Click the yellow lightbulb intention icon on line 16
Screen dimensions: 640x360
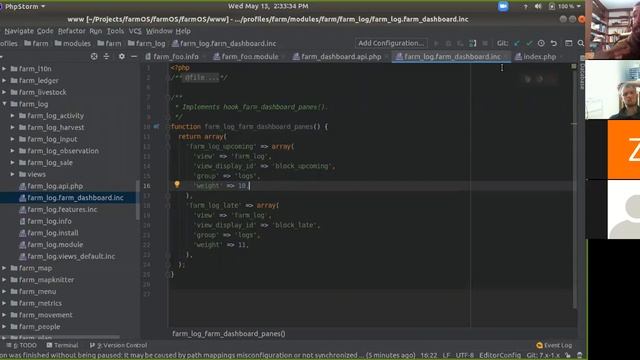pyautogui.click(x=177, y=184)
